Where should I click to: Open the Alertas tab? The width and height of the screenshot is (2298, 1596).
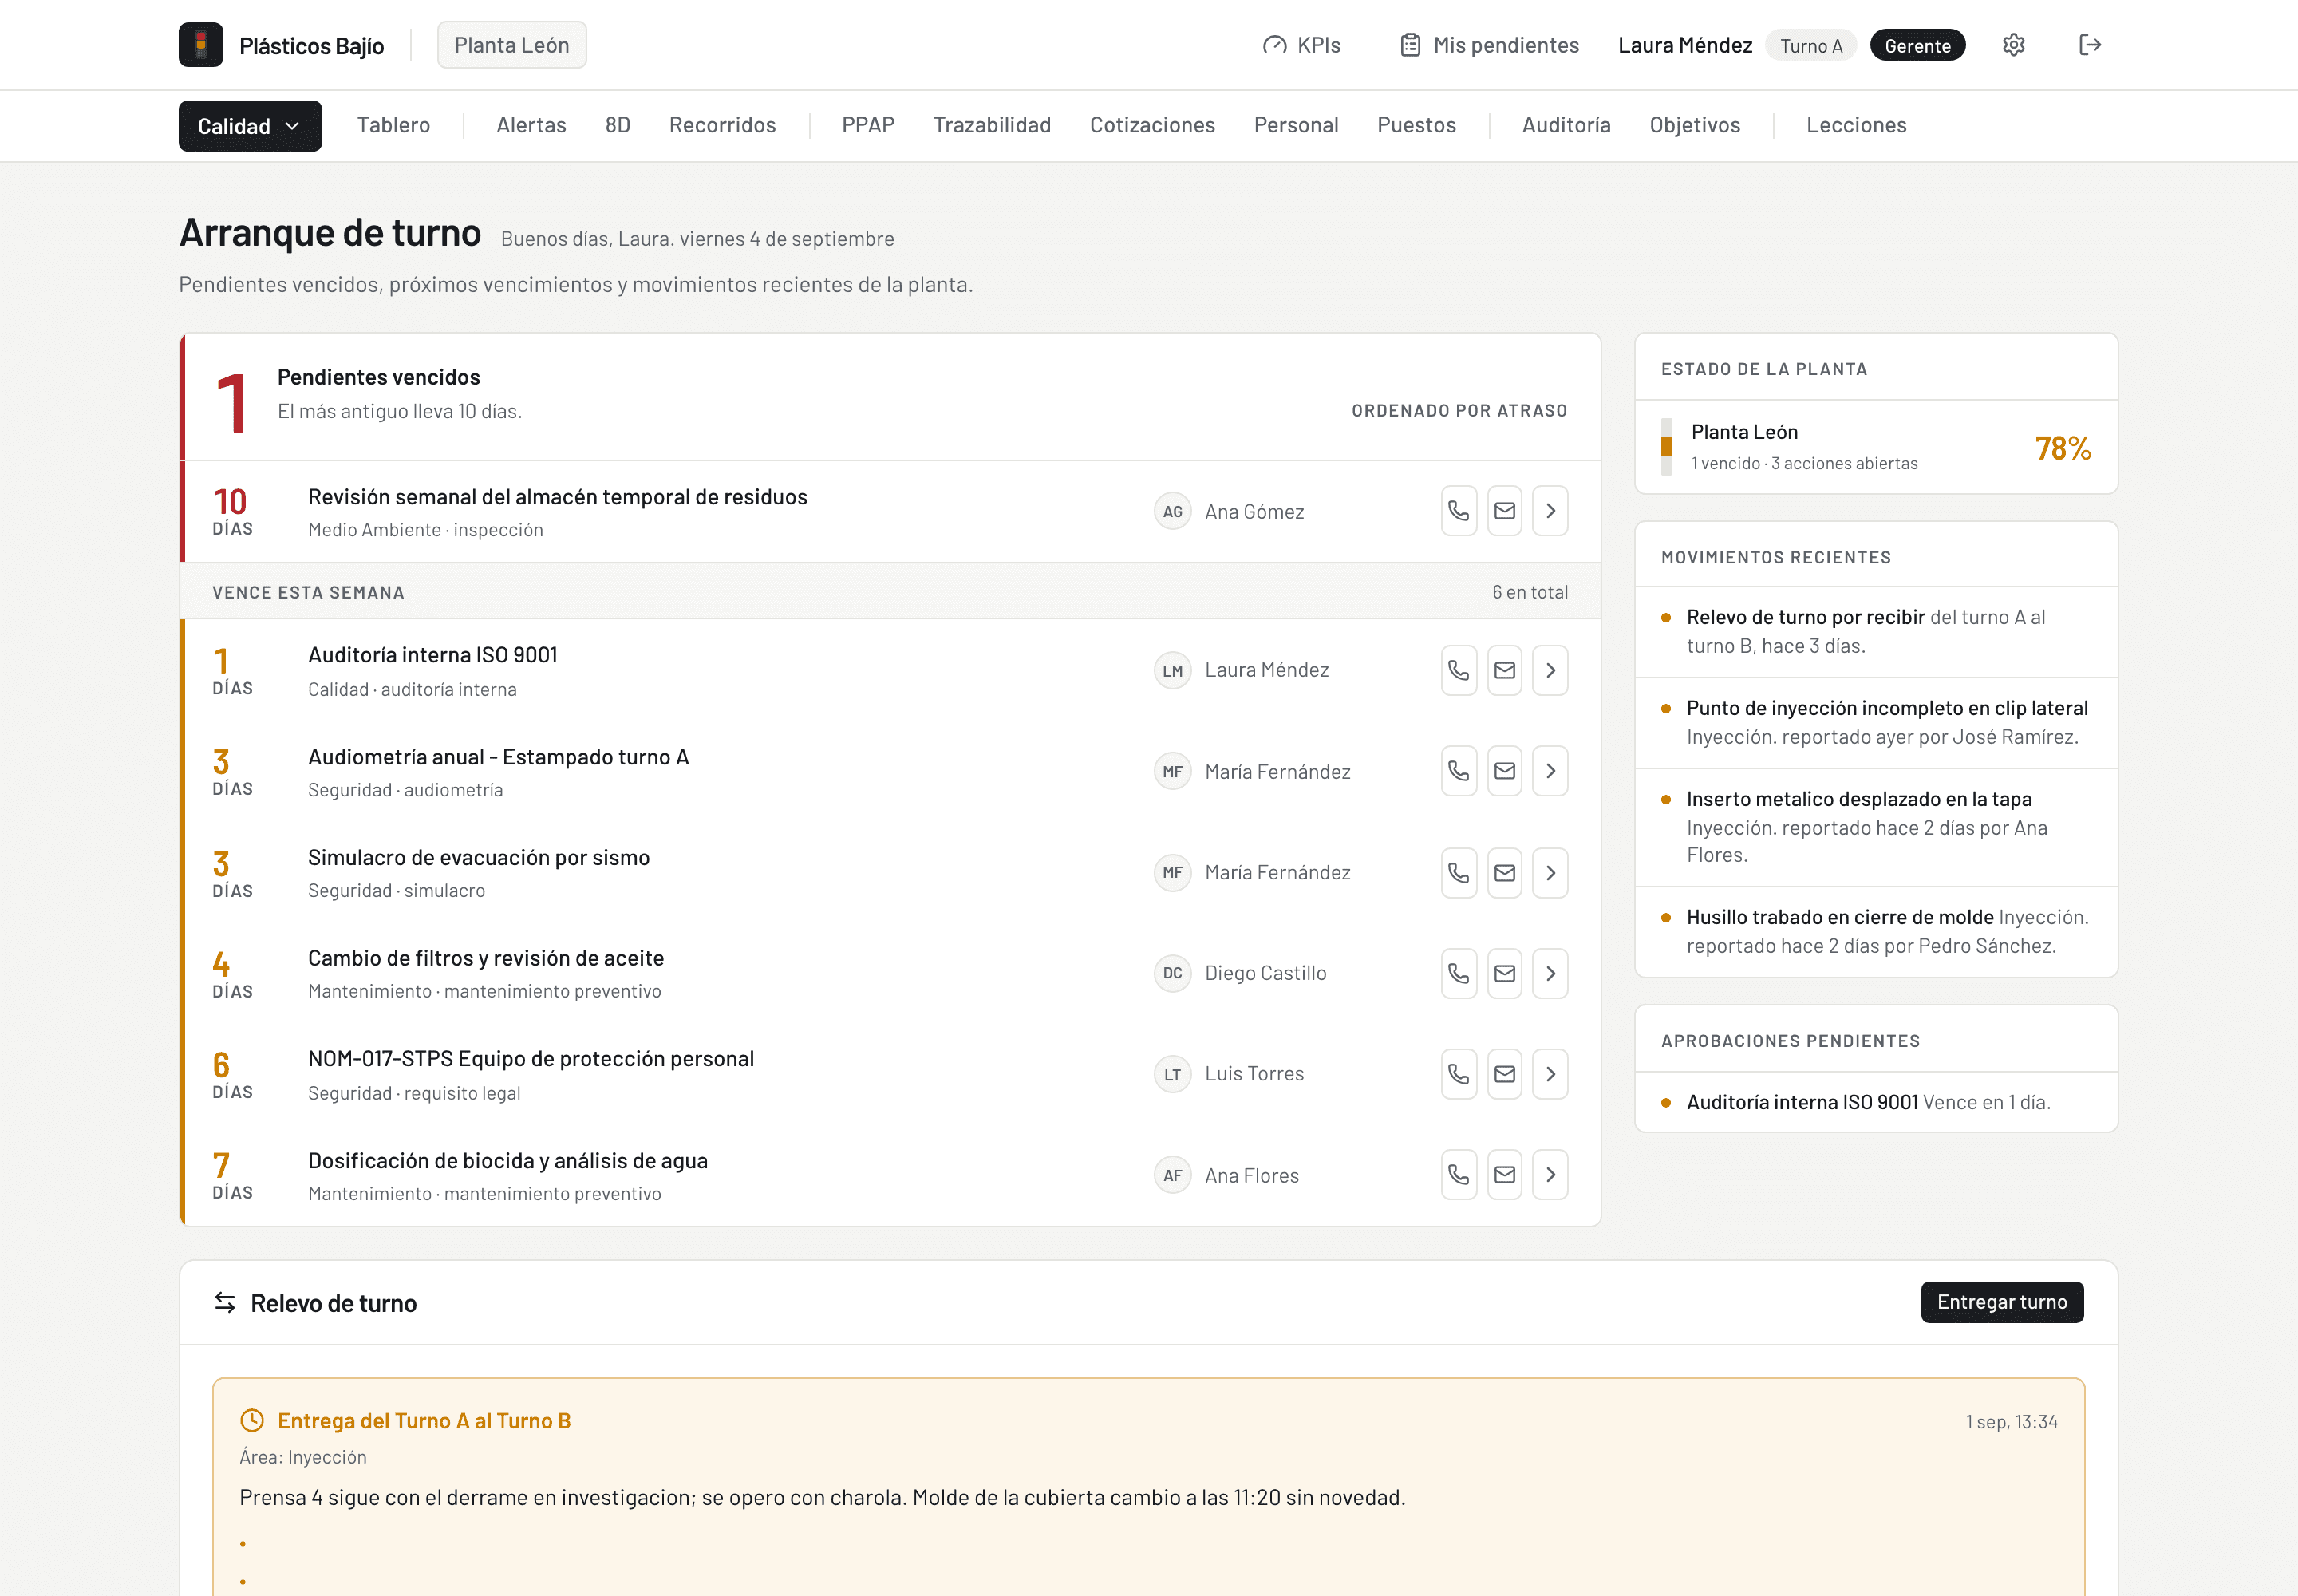[x=531, y=125]
